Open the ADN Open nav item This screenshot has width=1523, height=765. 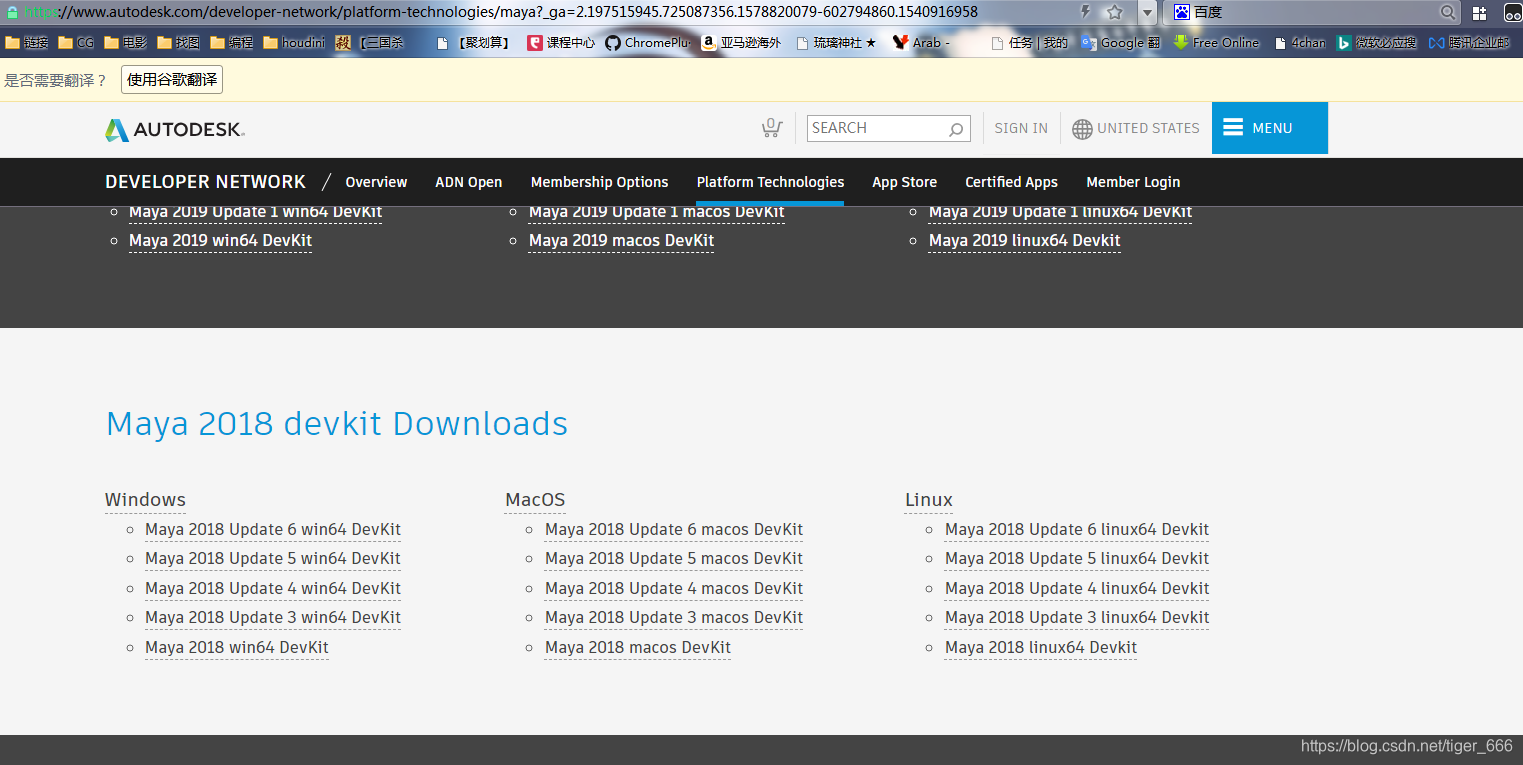point(469,182)
